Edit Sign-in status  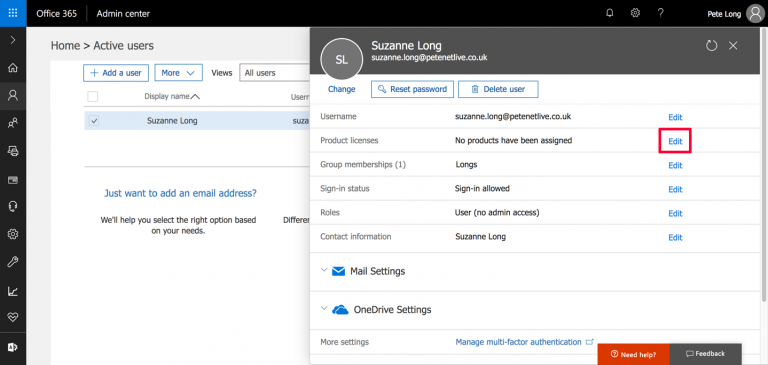[675, 189]
